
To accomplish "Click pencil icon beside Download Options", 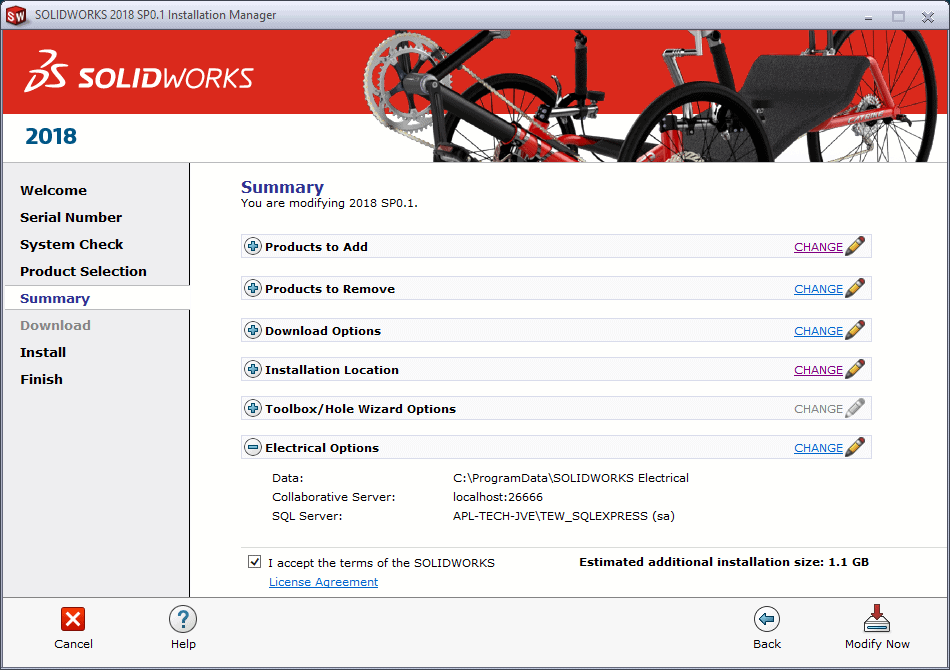I will (x=855, y=331).
